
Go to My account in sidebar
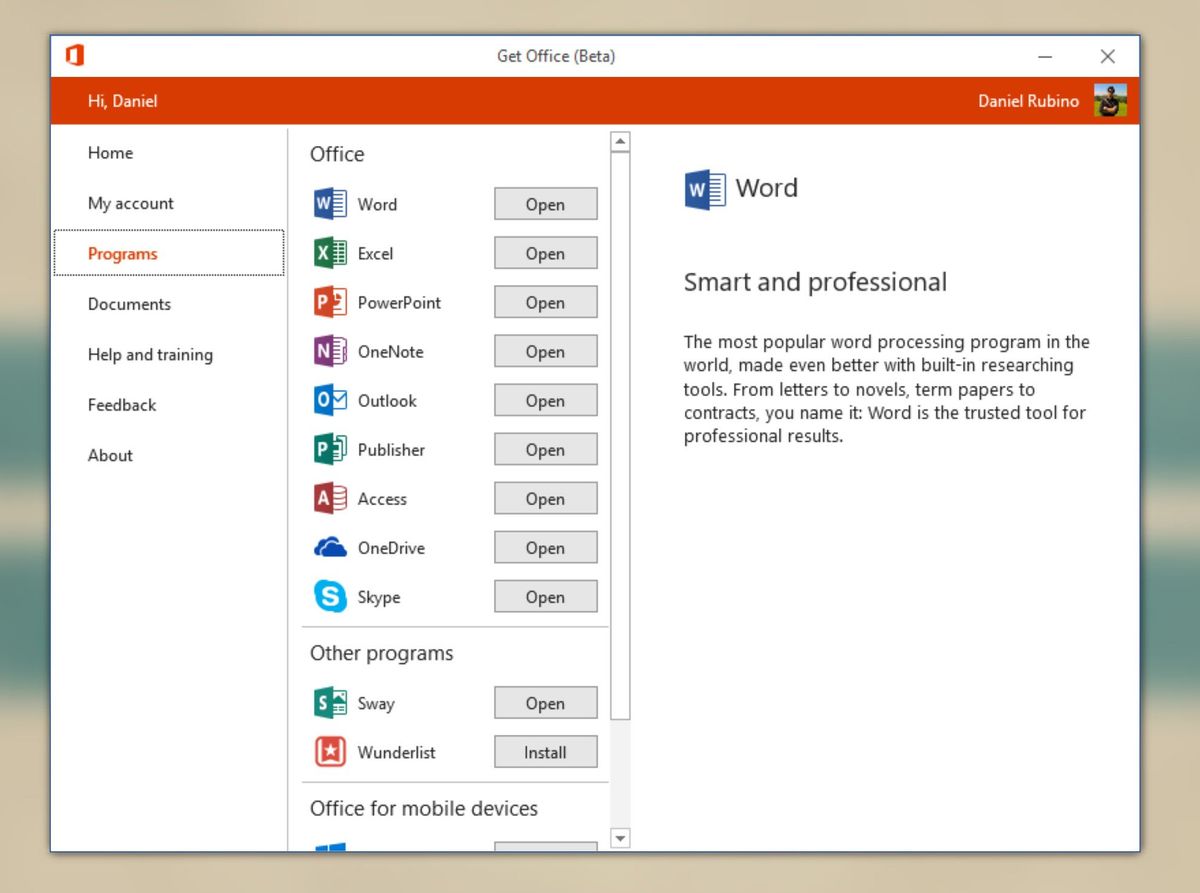pos(131,203)
